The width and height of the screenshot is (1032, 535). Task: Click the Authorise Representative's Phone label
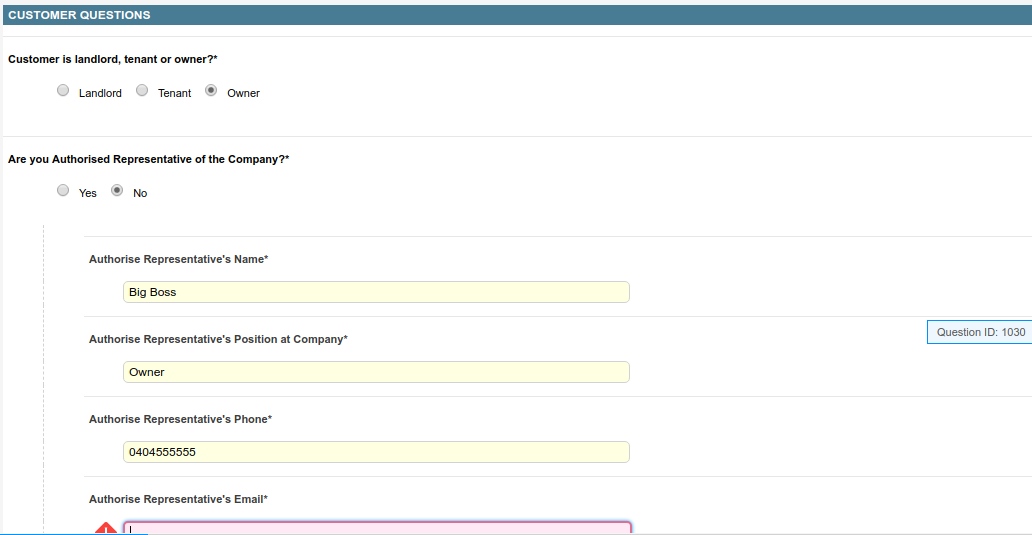[x=180, y=419]
